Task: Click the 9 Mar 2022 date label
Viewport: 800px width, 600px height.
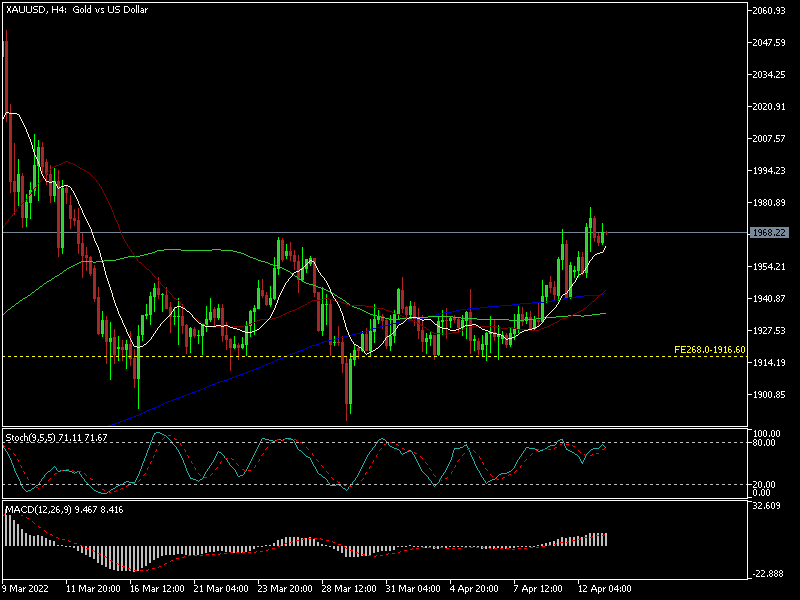Action: coord(27,588)
